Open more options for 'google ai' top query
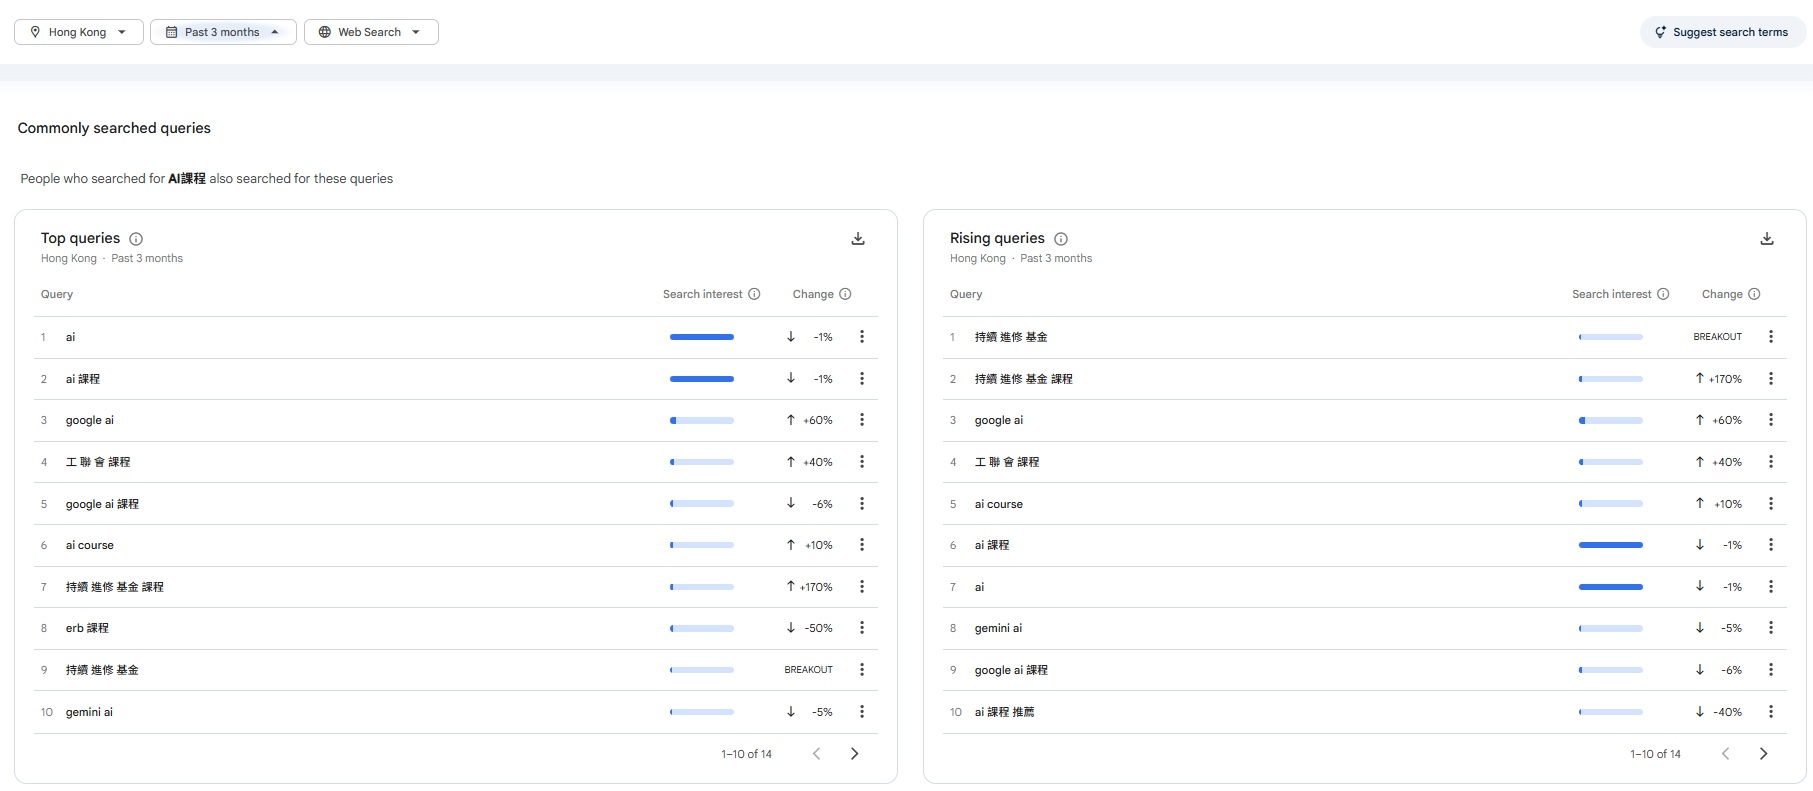The height and width of the screenshot is (791, 1813). pos(862,420)
